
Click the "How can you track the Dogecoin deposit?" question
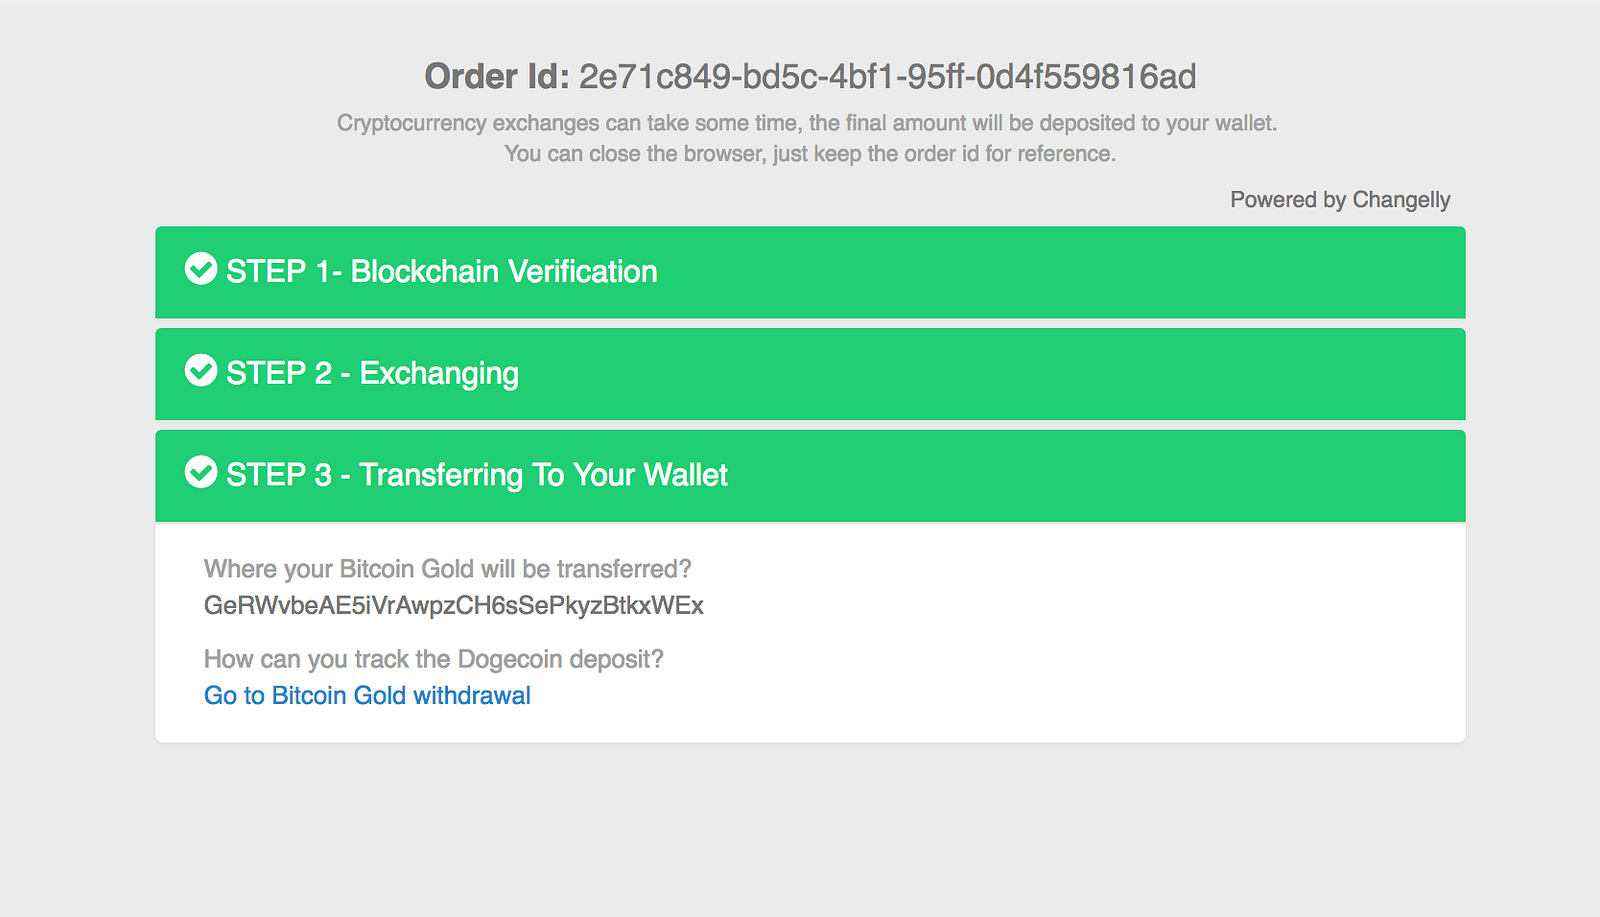click(433, 659)
